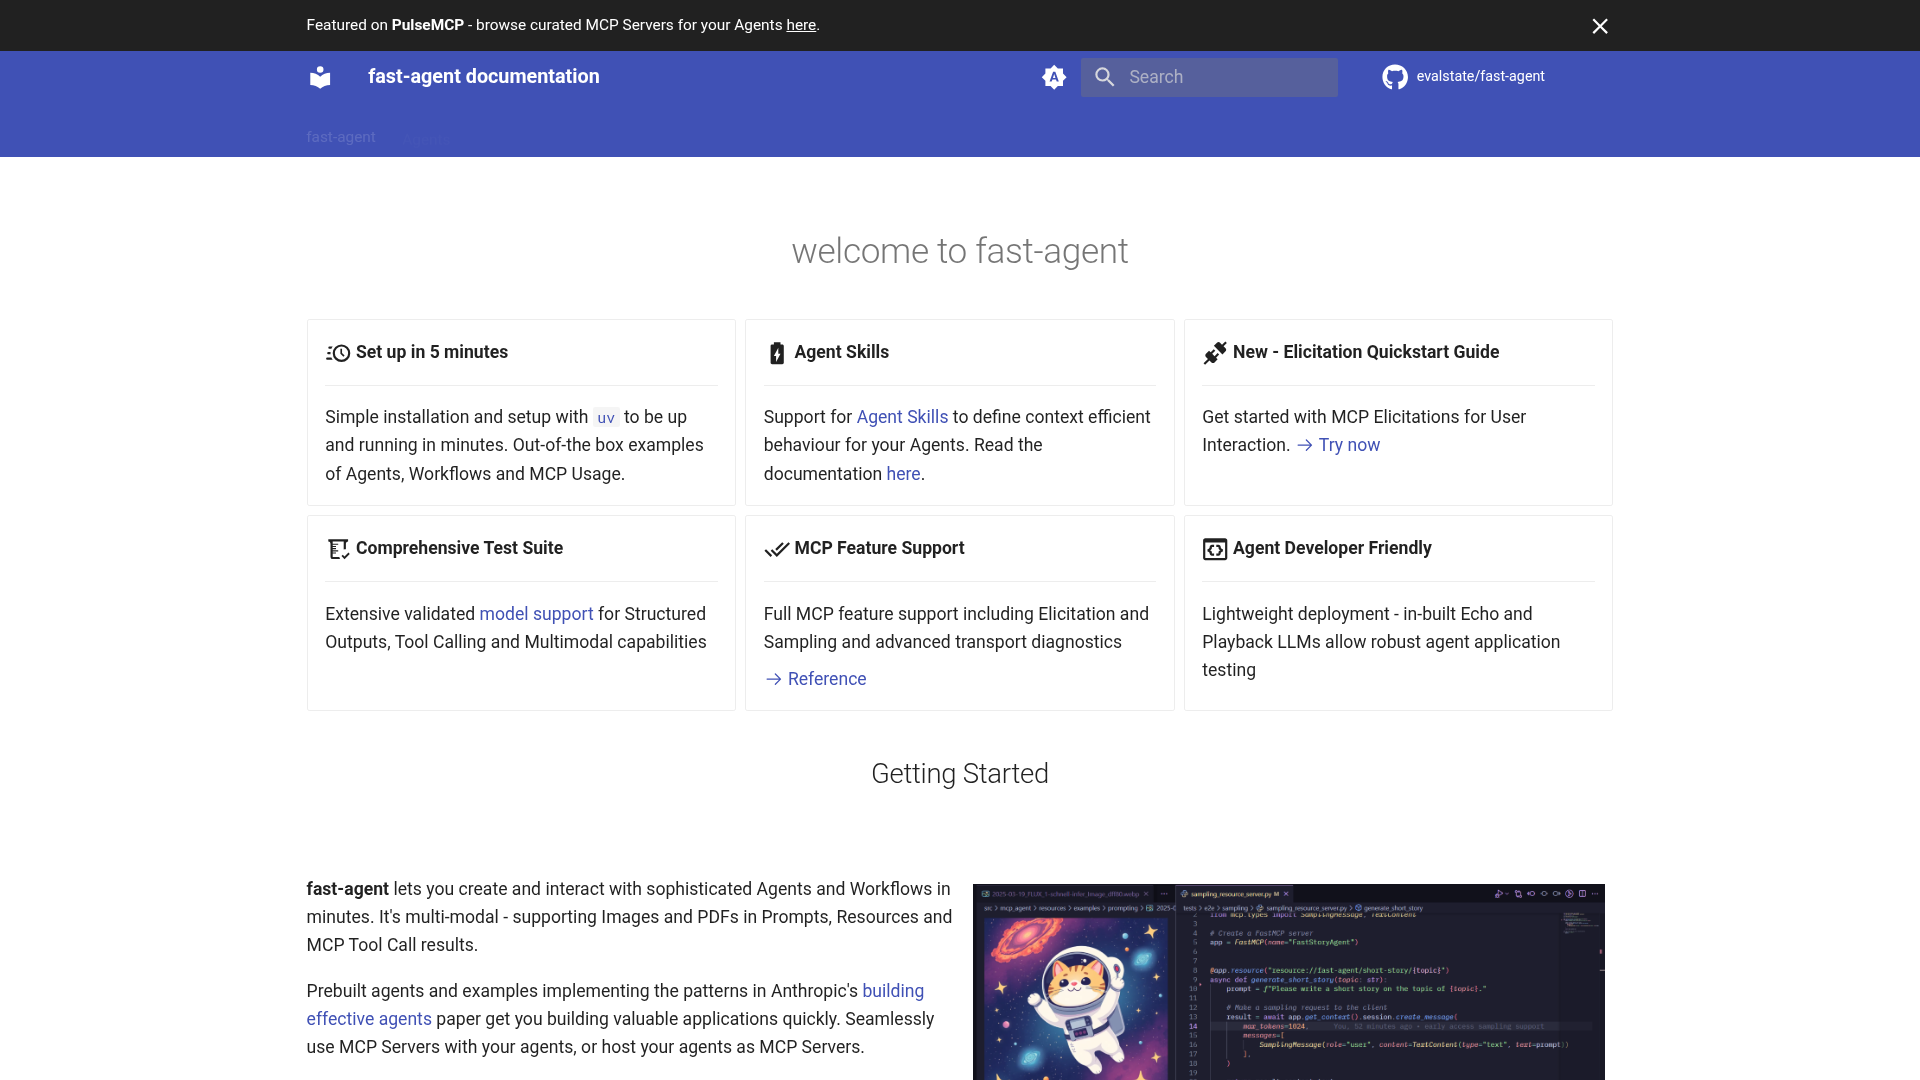This screenshot has height=1080, width=1920.
Task: Toggle dark mode with the theme switcher
Action: pos(1054,77)
